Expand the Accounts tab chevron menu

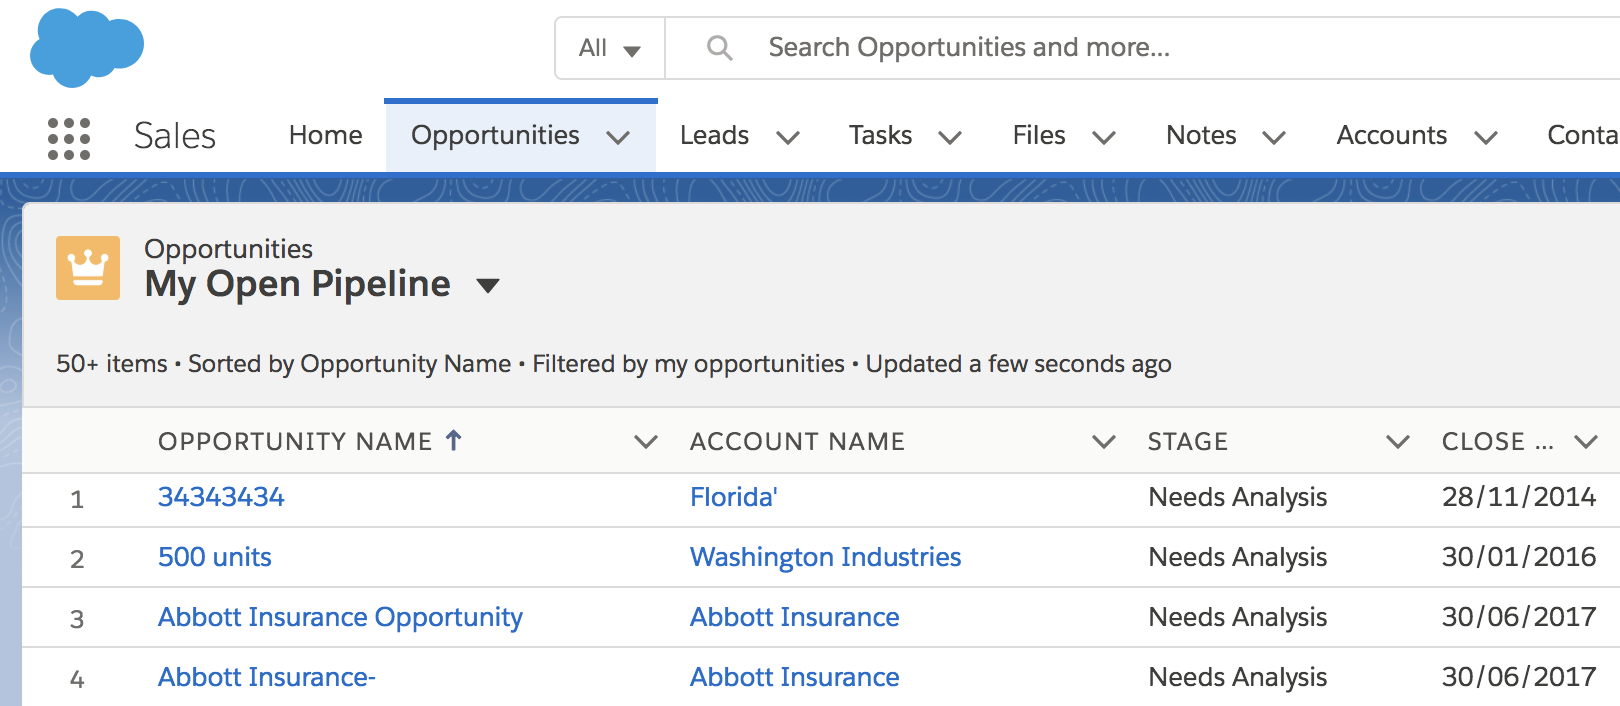point(1486,137)
